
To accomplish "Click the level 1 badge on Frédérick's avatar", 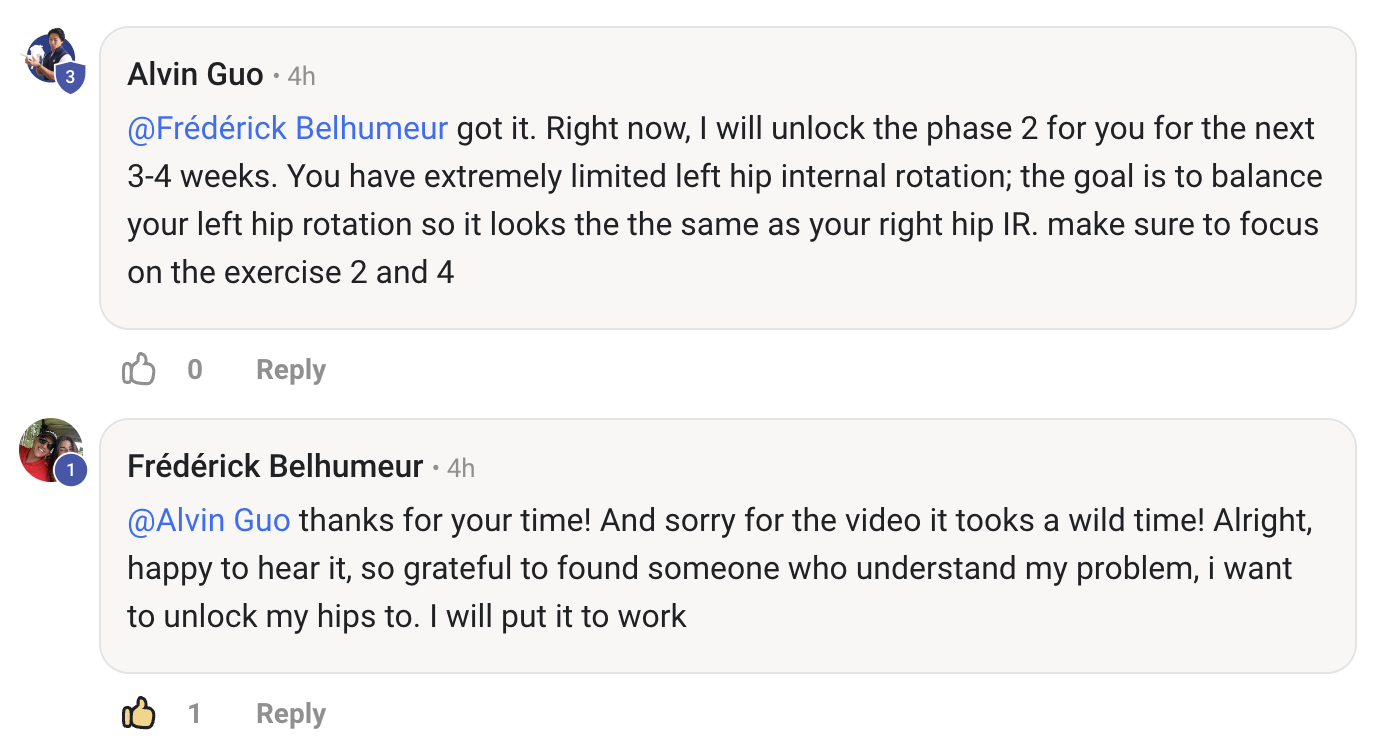I will [x=70, y=469].
